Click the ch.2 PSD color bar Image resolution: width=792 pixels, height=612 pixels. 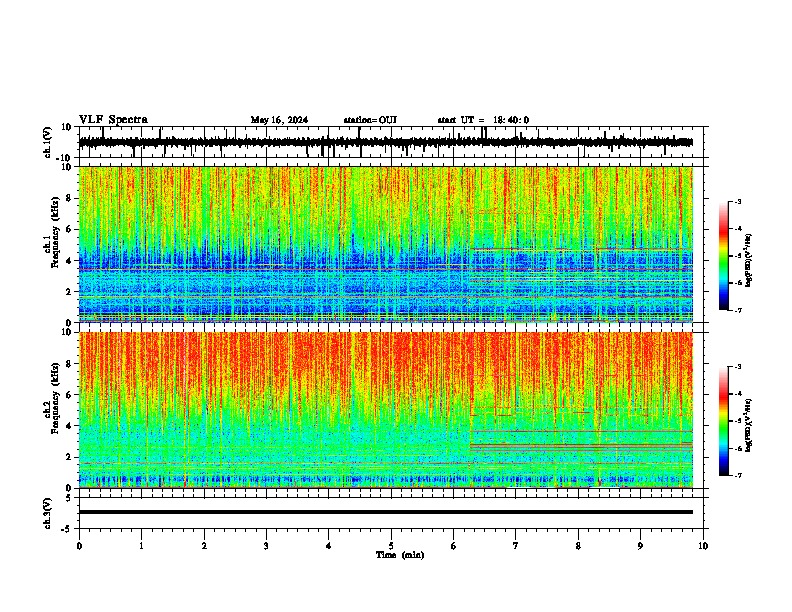click(x=724, y=421)
